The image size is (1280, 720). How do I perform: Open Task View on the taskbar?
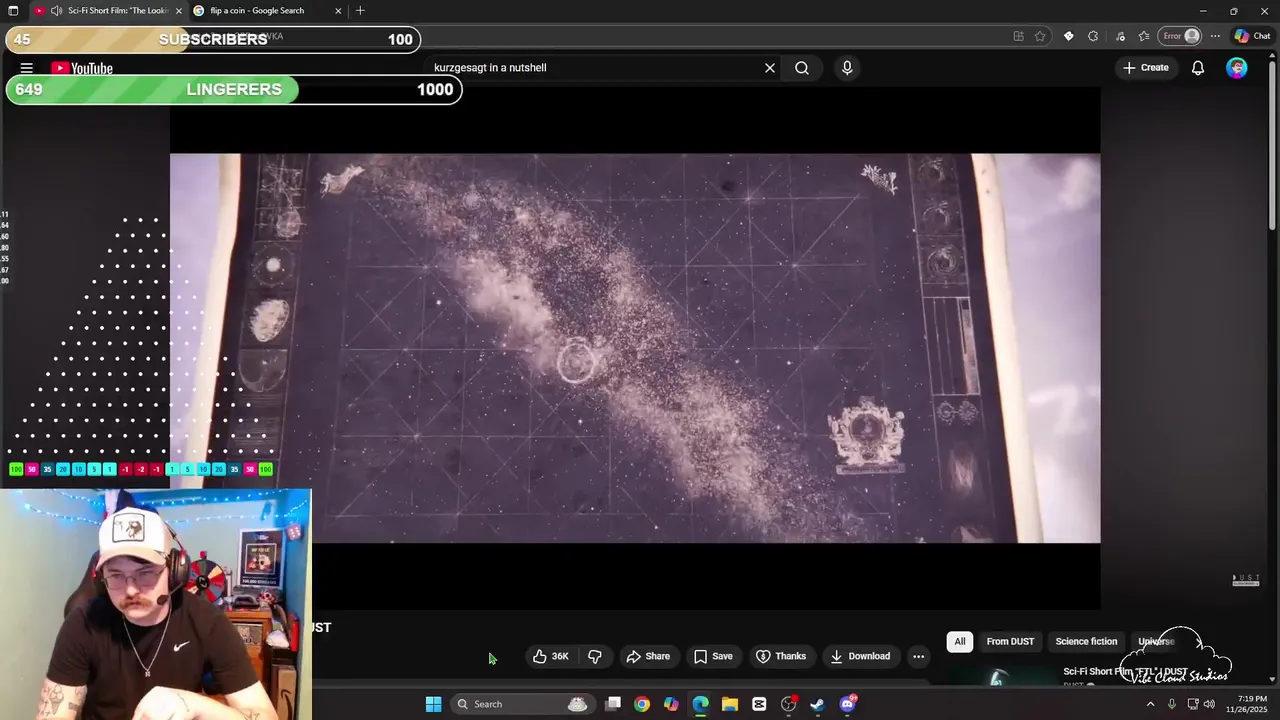coord(613,704)
